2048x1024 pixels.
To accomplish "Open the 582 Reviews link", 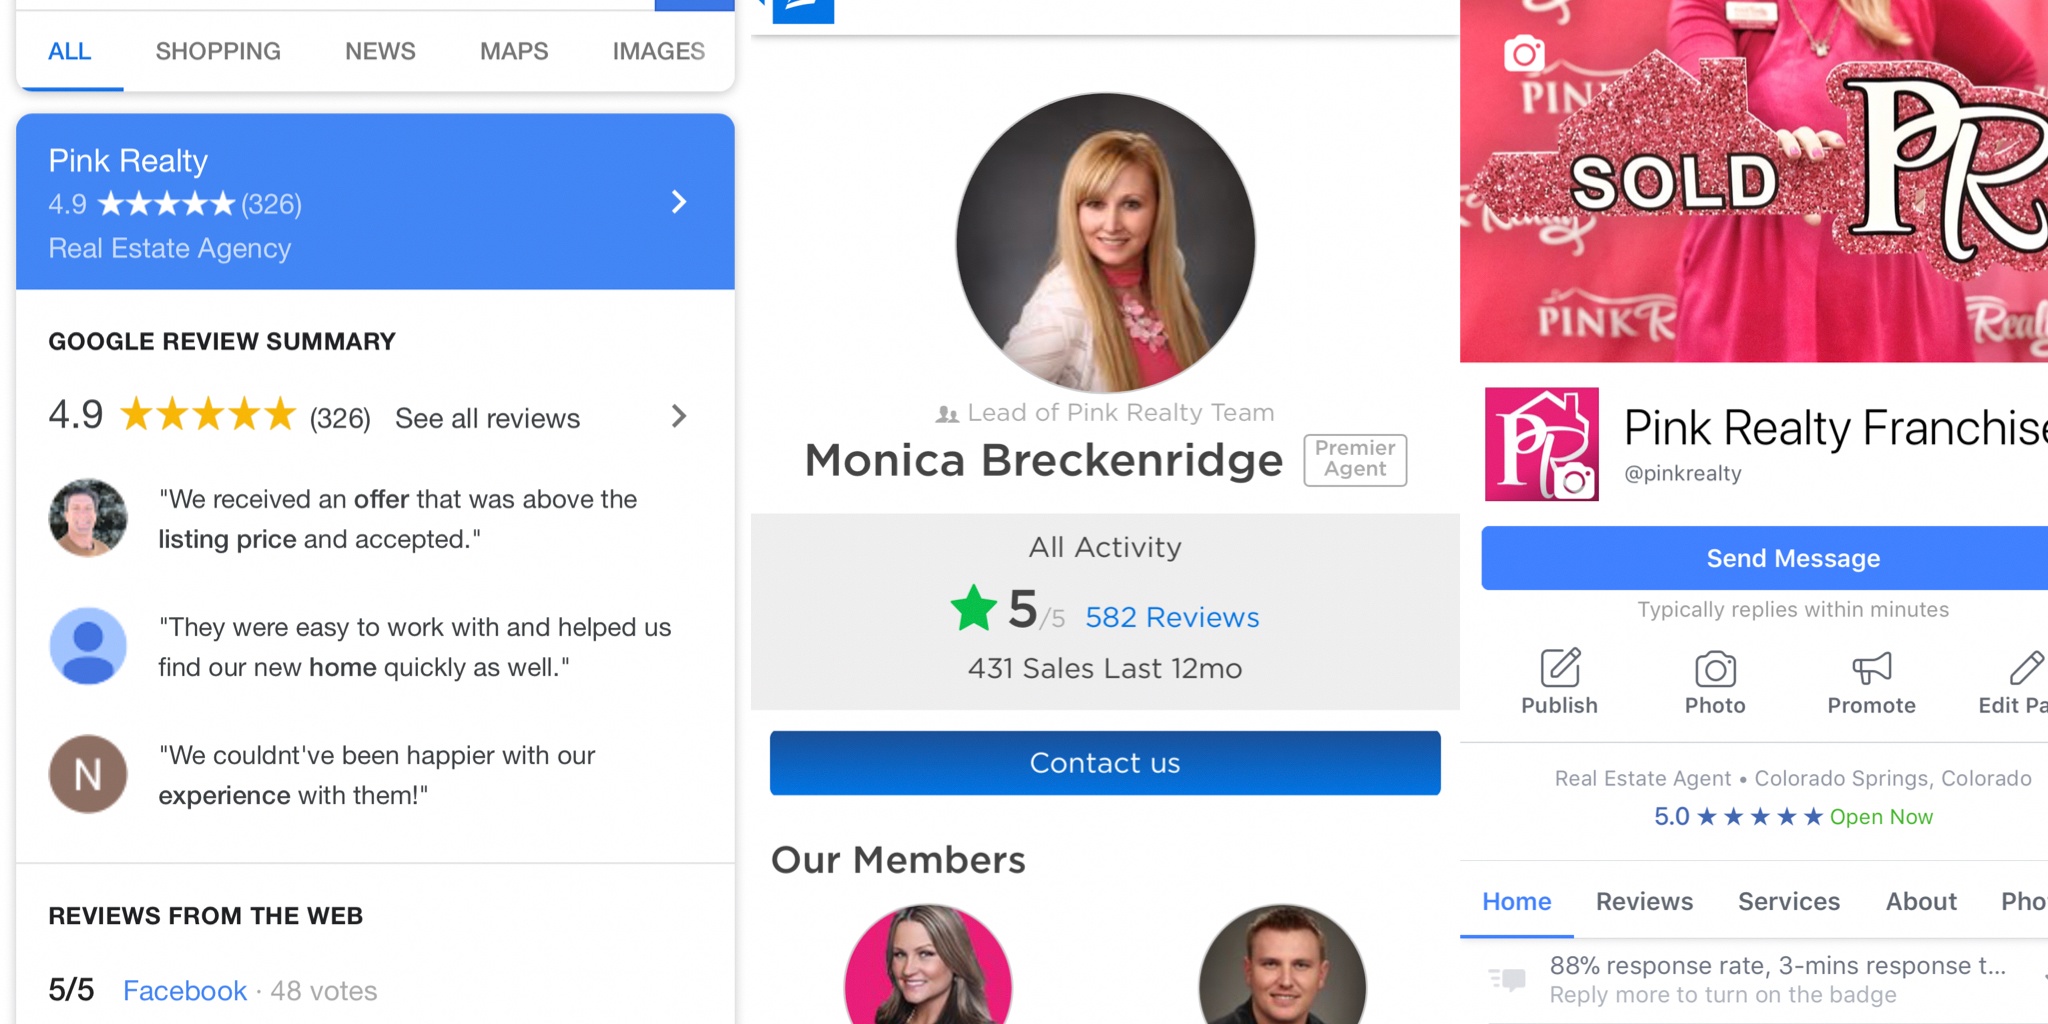I will [x=1172, y=617].
